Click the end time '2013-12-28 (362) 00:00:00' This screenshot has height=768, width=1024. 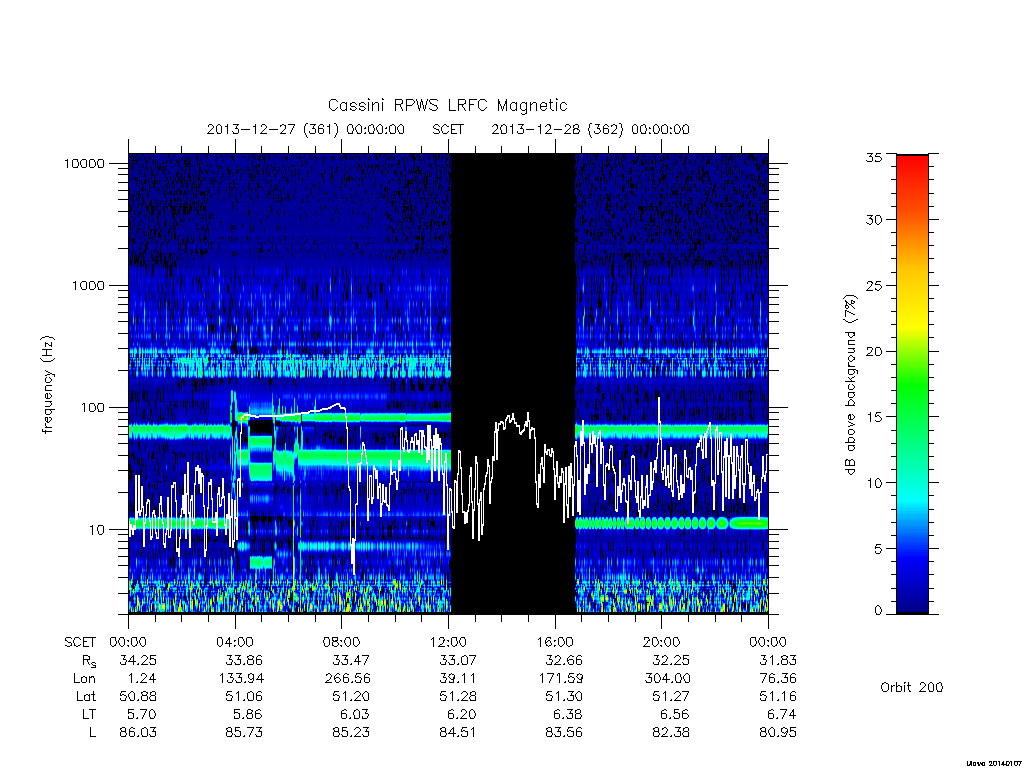tap(590, 129)
